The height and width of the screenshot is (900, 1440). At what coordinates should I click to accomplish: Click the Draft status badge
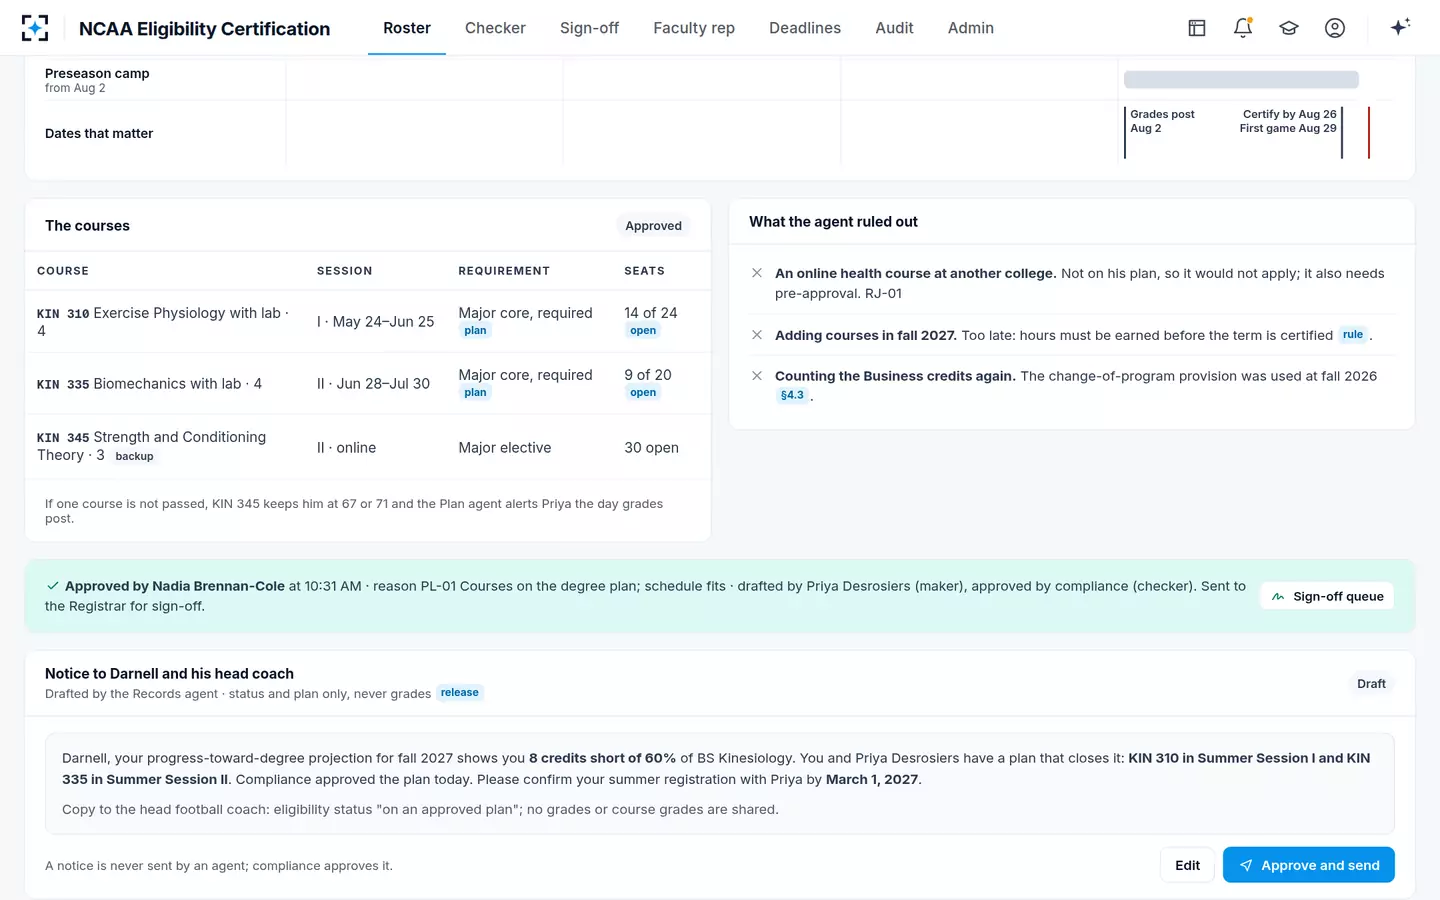coord(1371,684)
